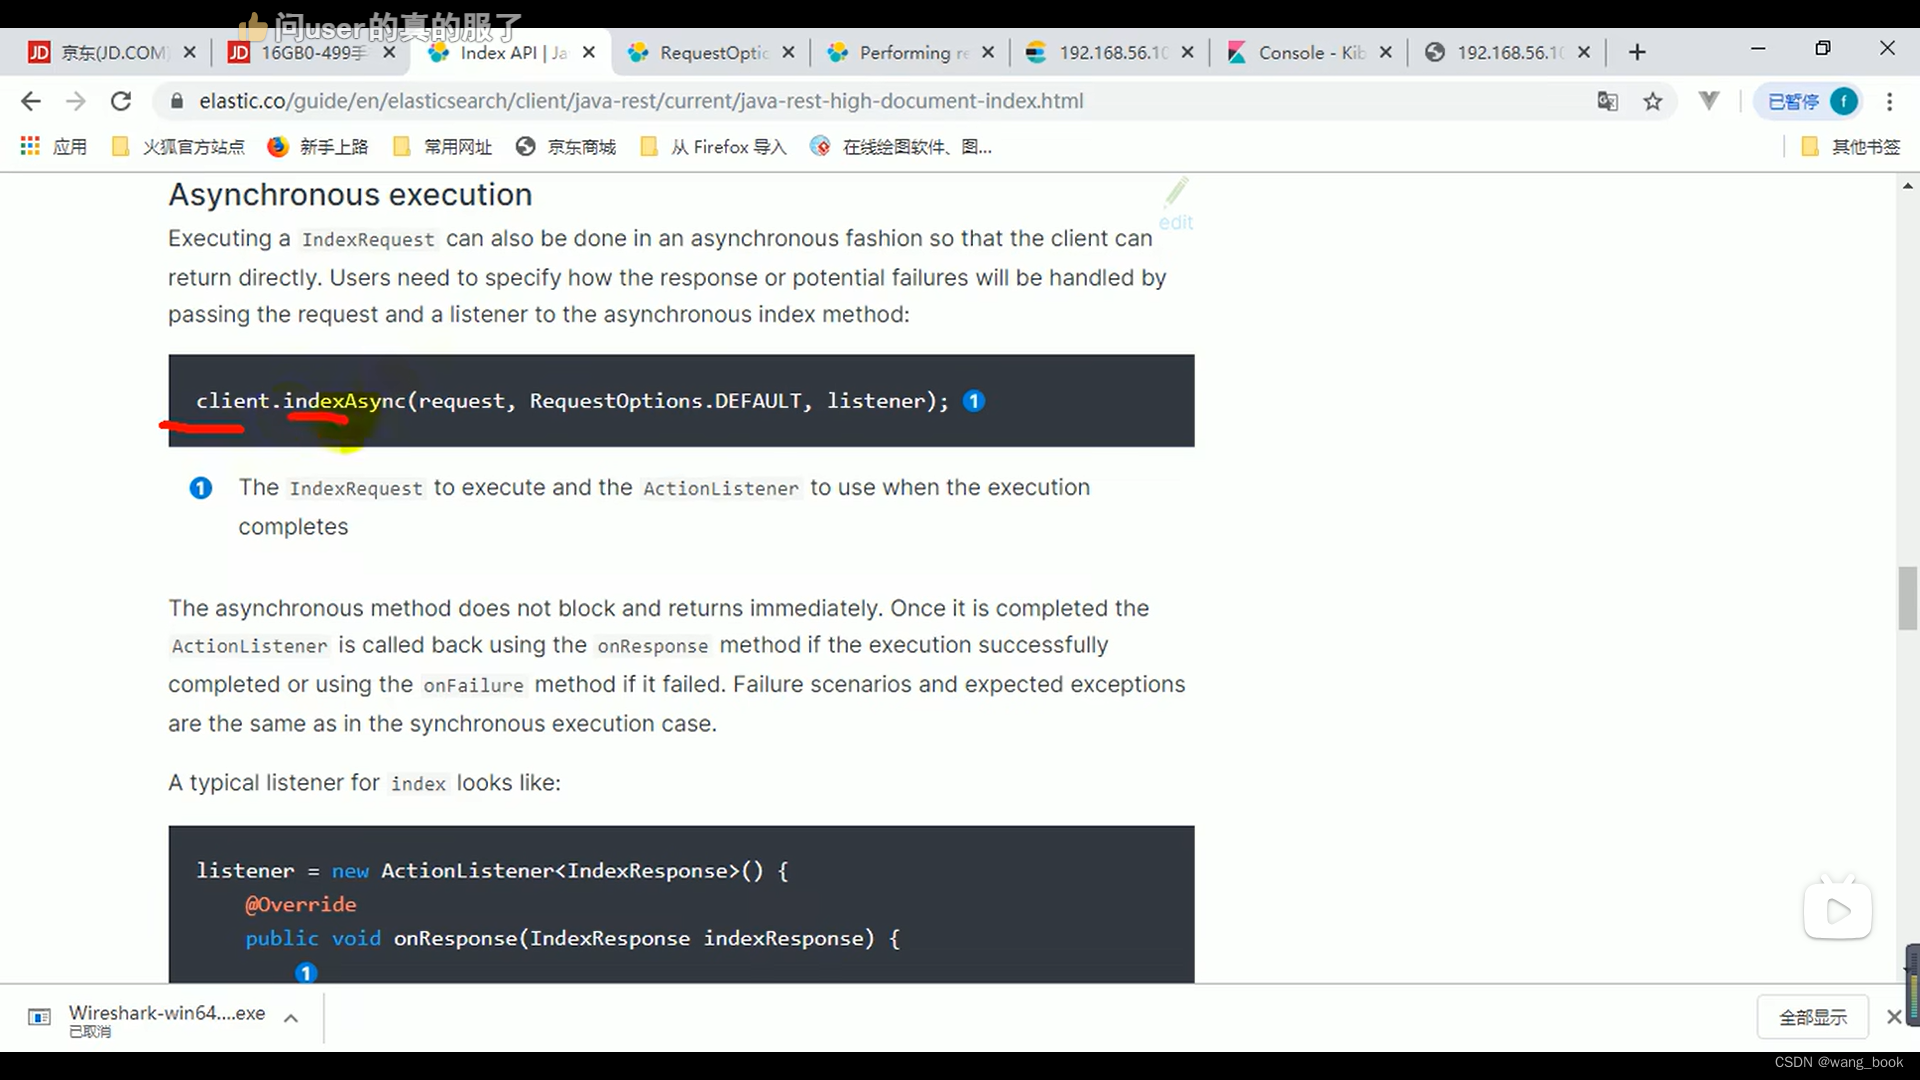Screen dimensions: 1920x1080
Task: Open the 新手上路 bookmark
Action: [x=318, y=147]
